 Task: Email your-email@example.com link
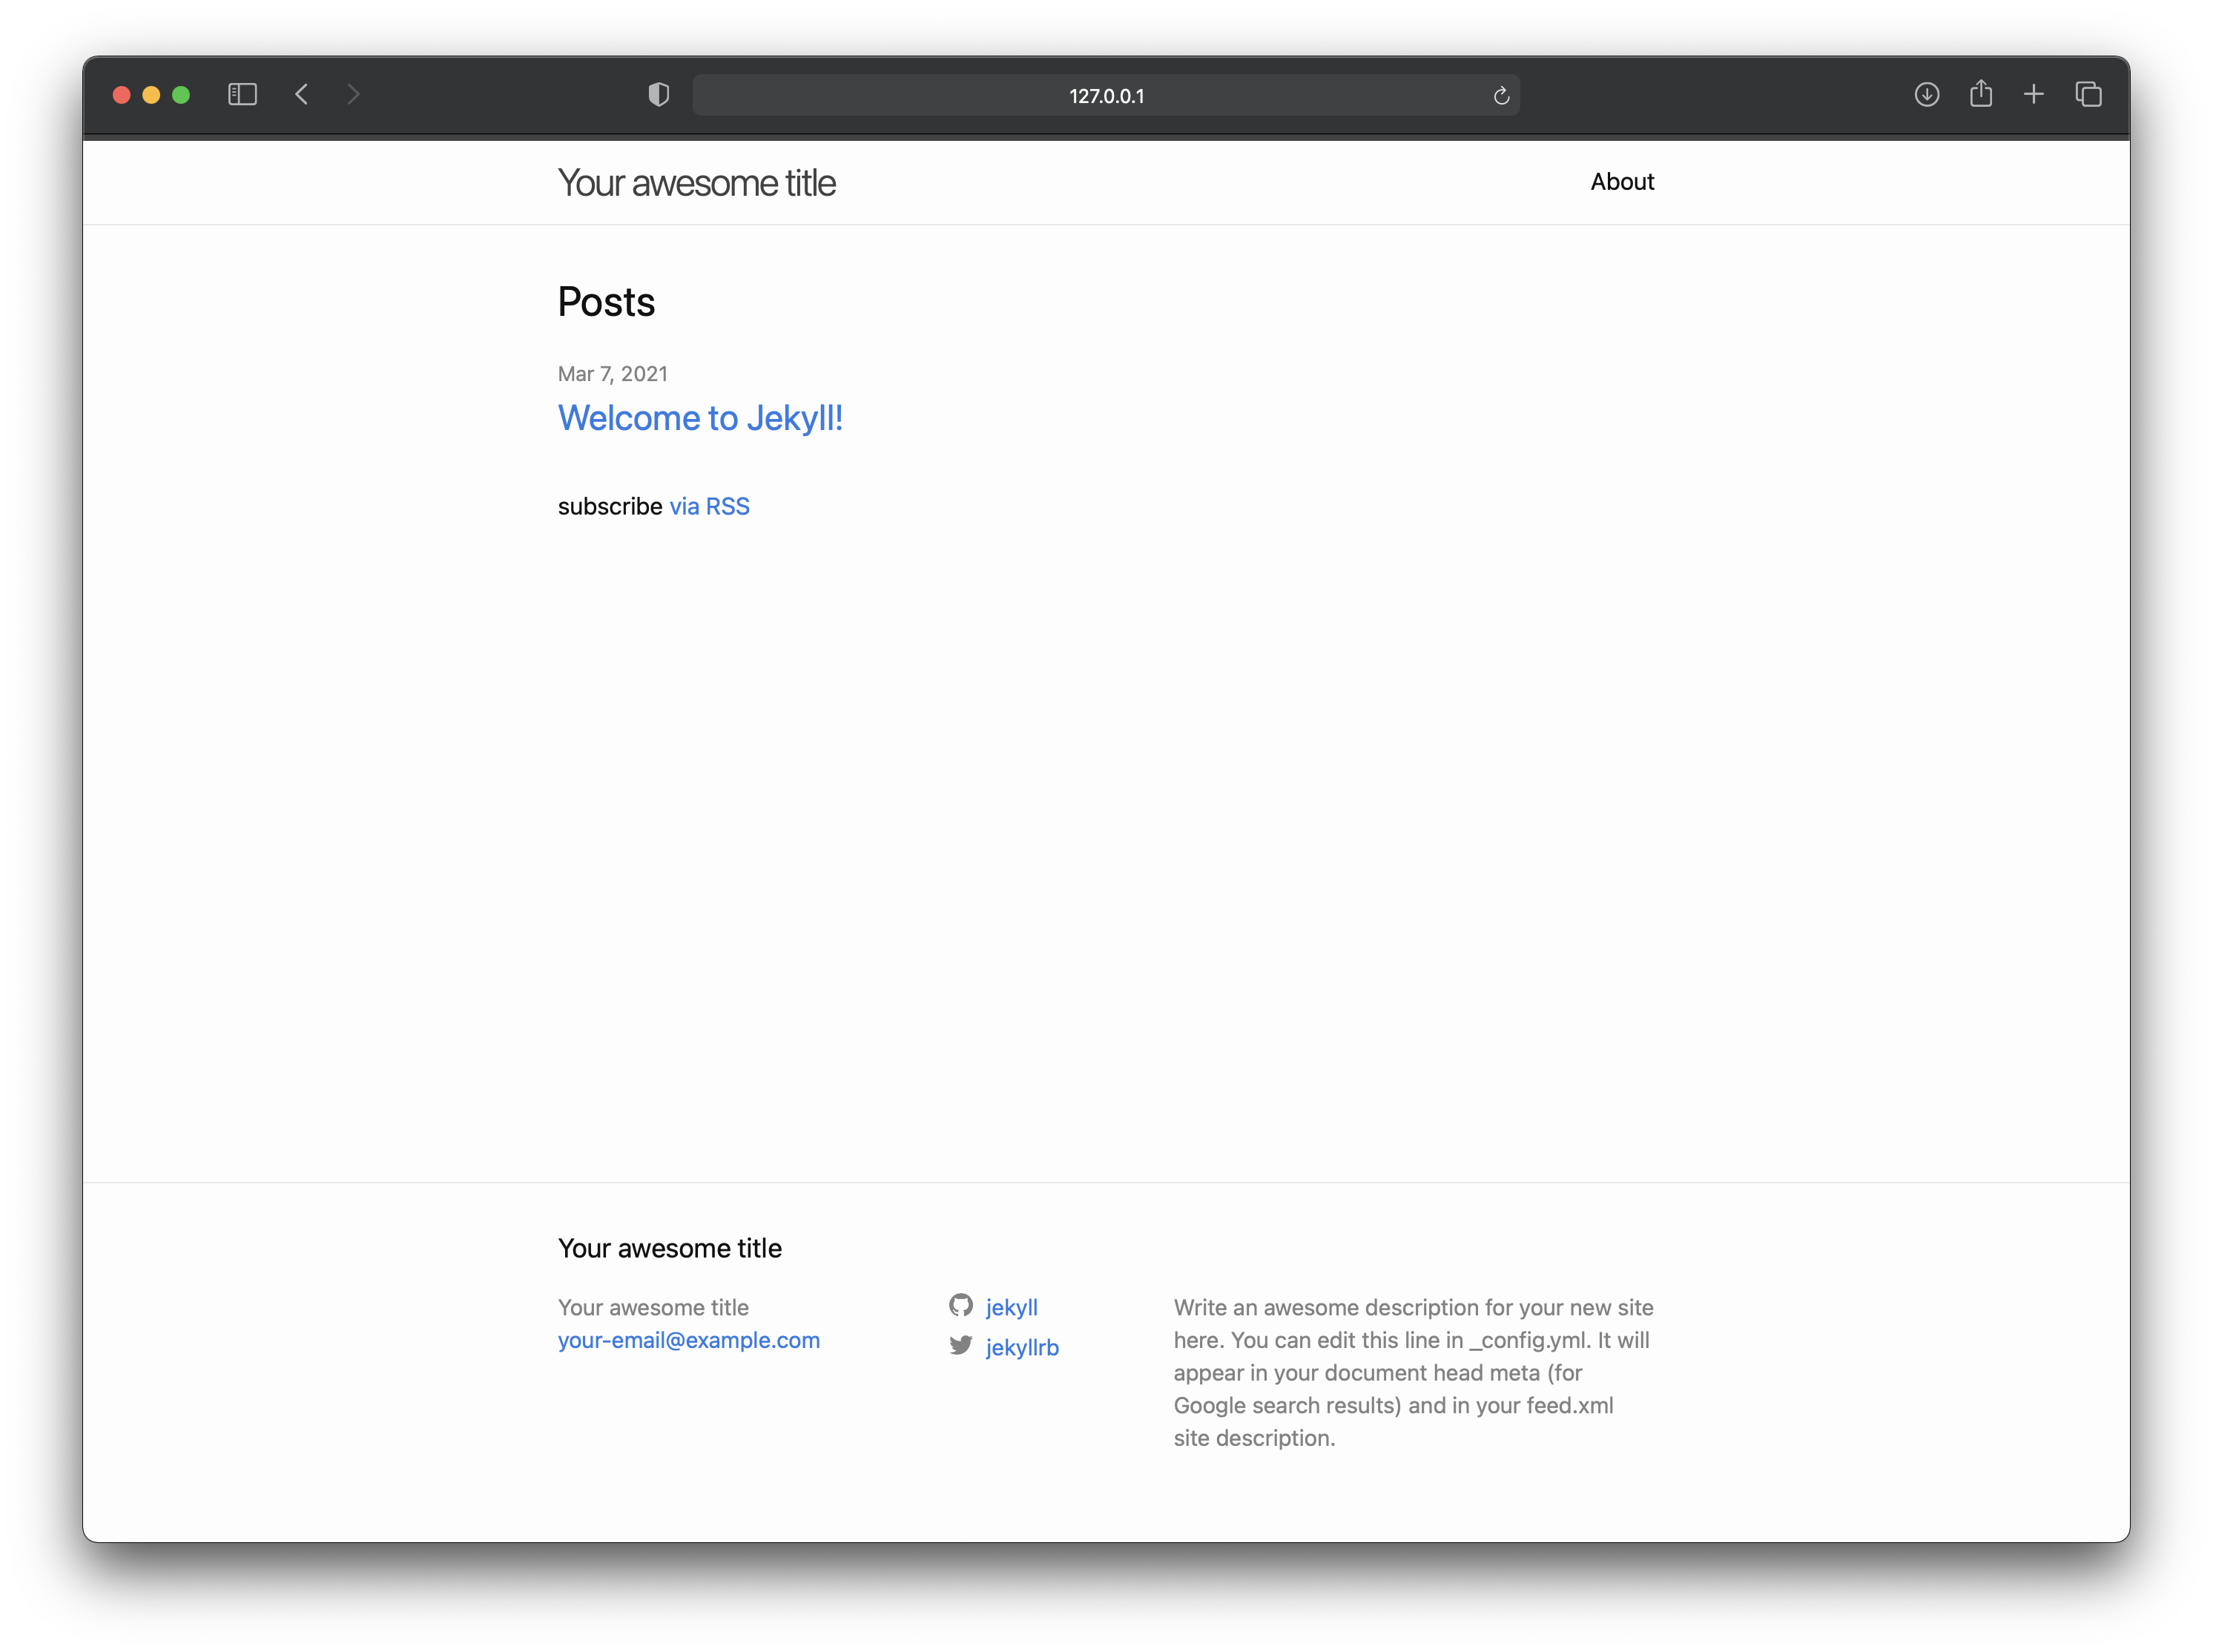click(x=688, y=1340)
